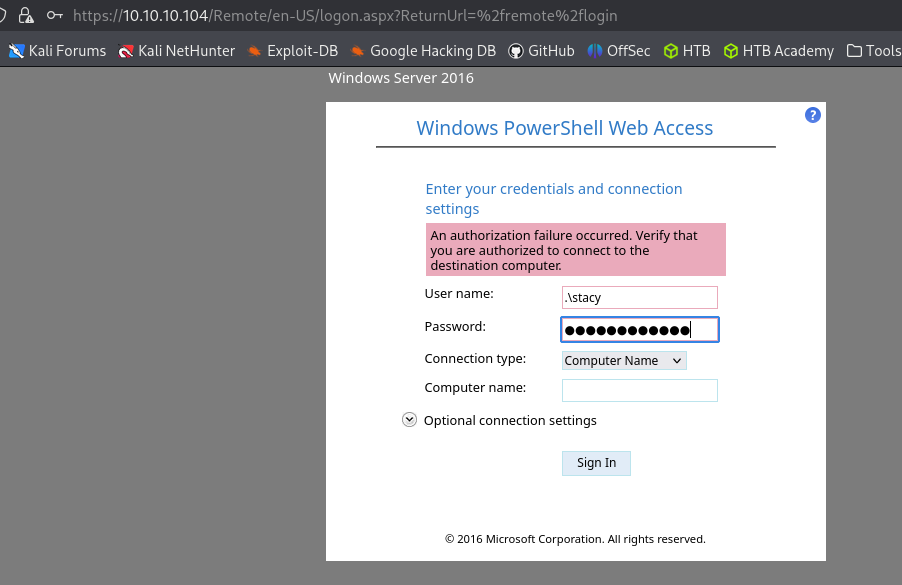The width and height of the screenshot is (902, 585).
Task: Click the Password input field
Action: [x=640, y=330]
